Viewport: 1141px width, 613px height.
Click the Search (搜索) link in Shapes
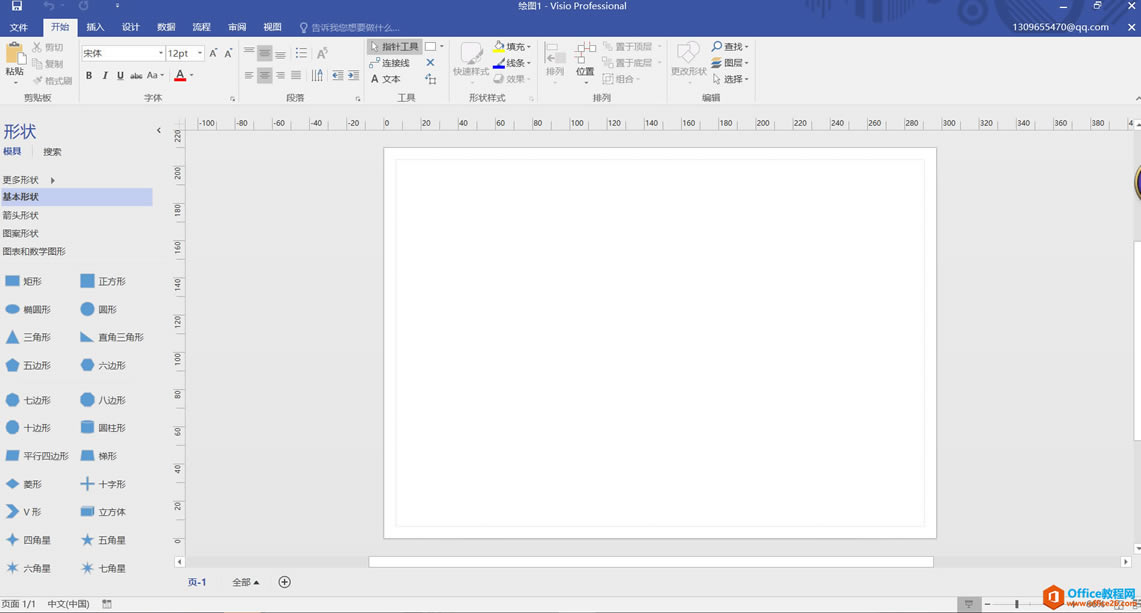click(52, 152)
